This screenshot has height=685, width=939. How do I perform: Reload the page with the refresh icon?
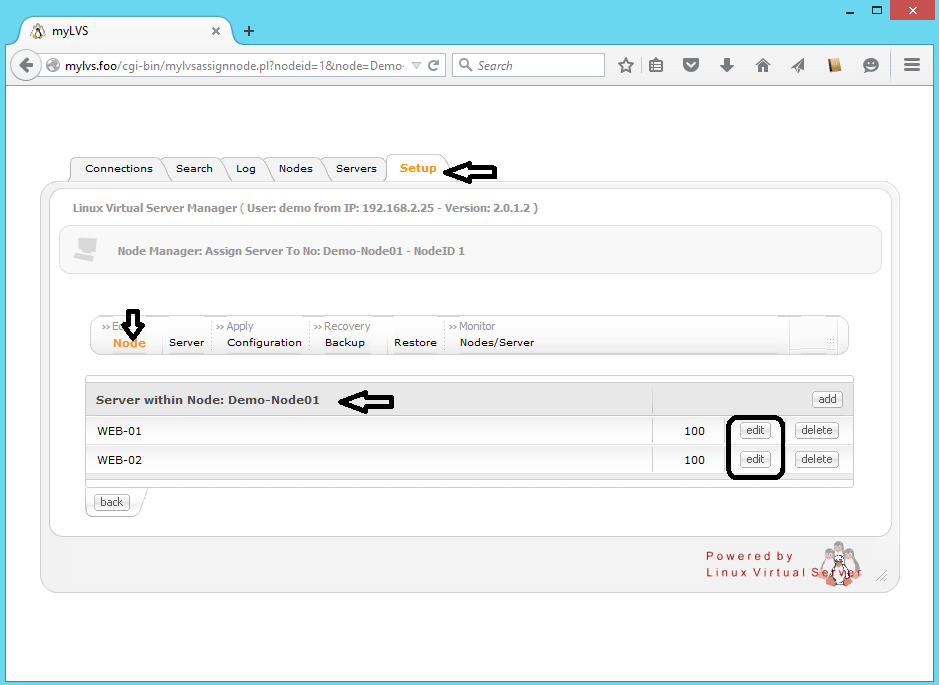(x=434, y=65)
